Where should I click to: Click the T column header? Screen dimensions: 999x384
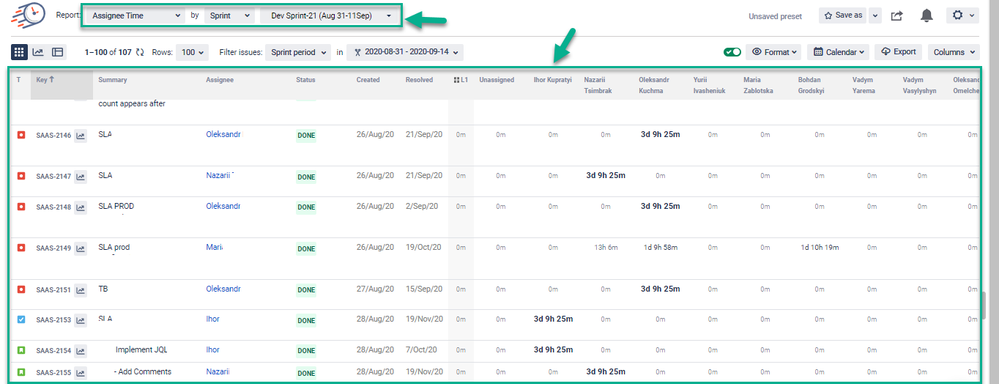pos(19,80)
